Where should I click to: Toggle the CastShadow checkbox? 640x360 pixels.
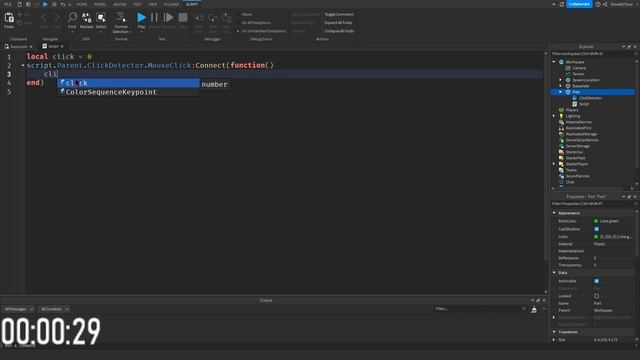click(x=596, y=229)
